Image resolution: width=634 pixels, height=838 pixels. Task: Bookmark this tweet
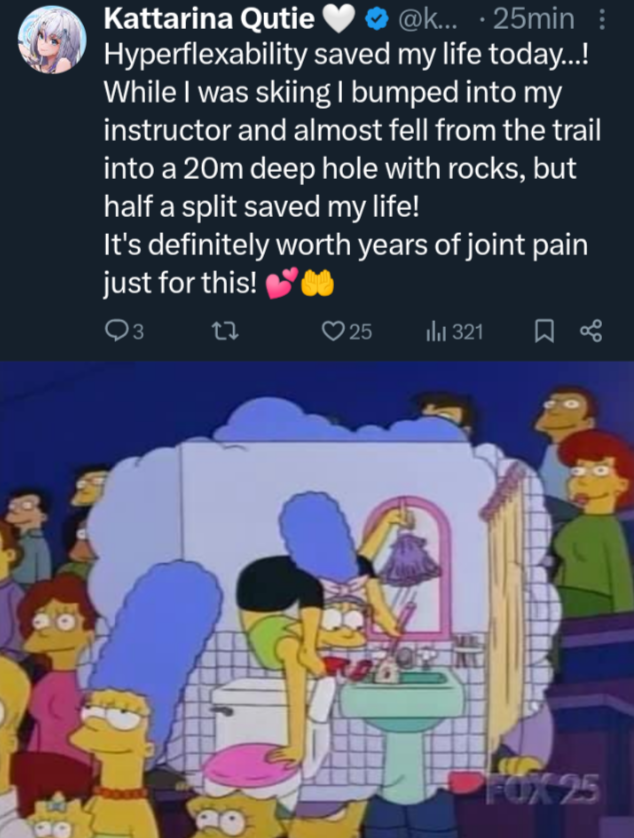pos(544,331)
